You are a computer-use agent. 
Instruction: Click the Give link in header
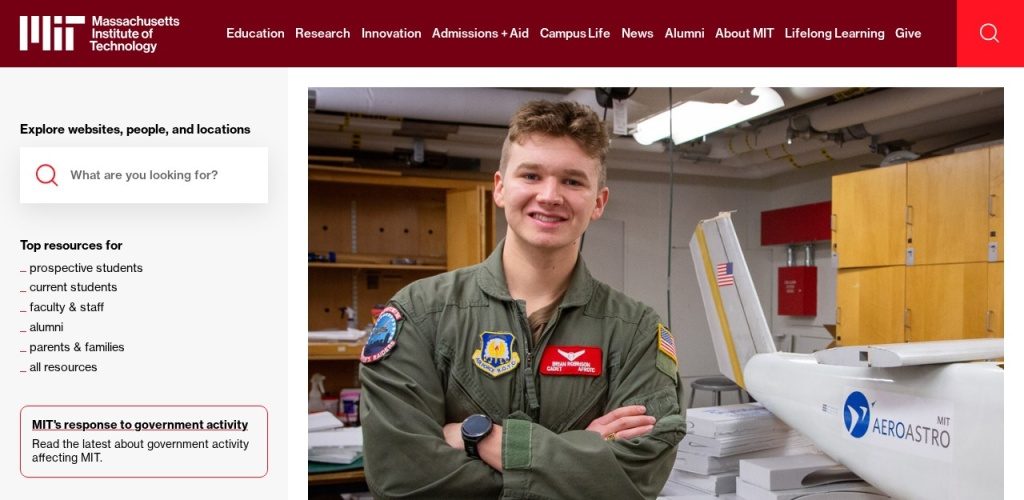click(908, 33)
